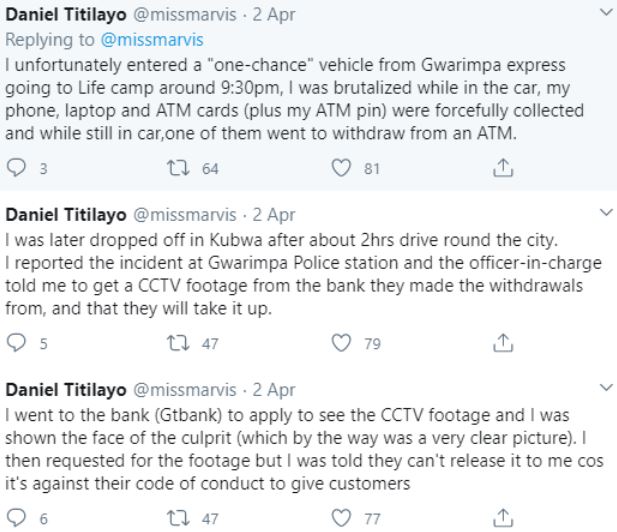Open Daniel Titilayo profile from first tweet
Image resolution: width=617 pixels, height=532 pixels.
coord(68,14)
